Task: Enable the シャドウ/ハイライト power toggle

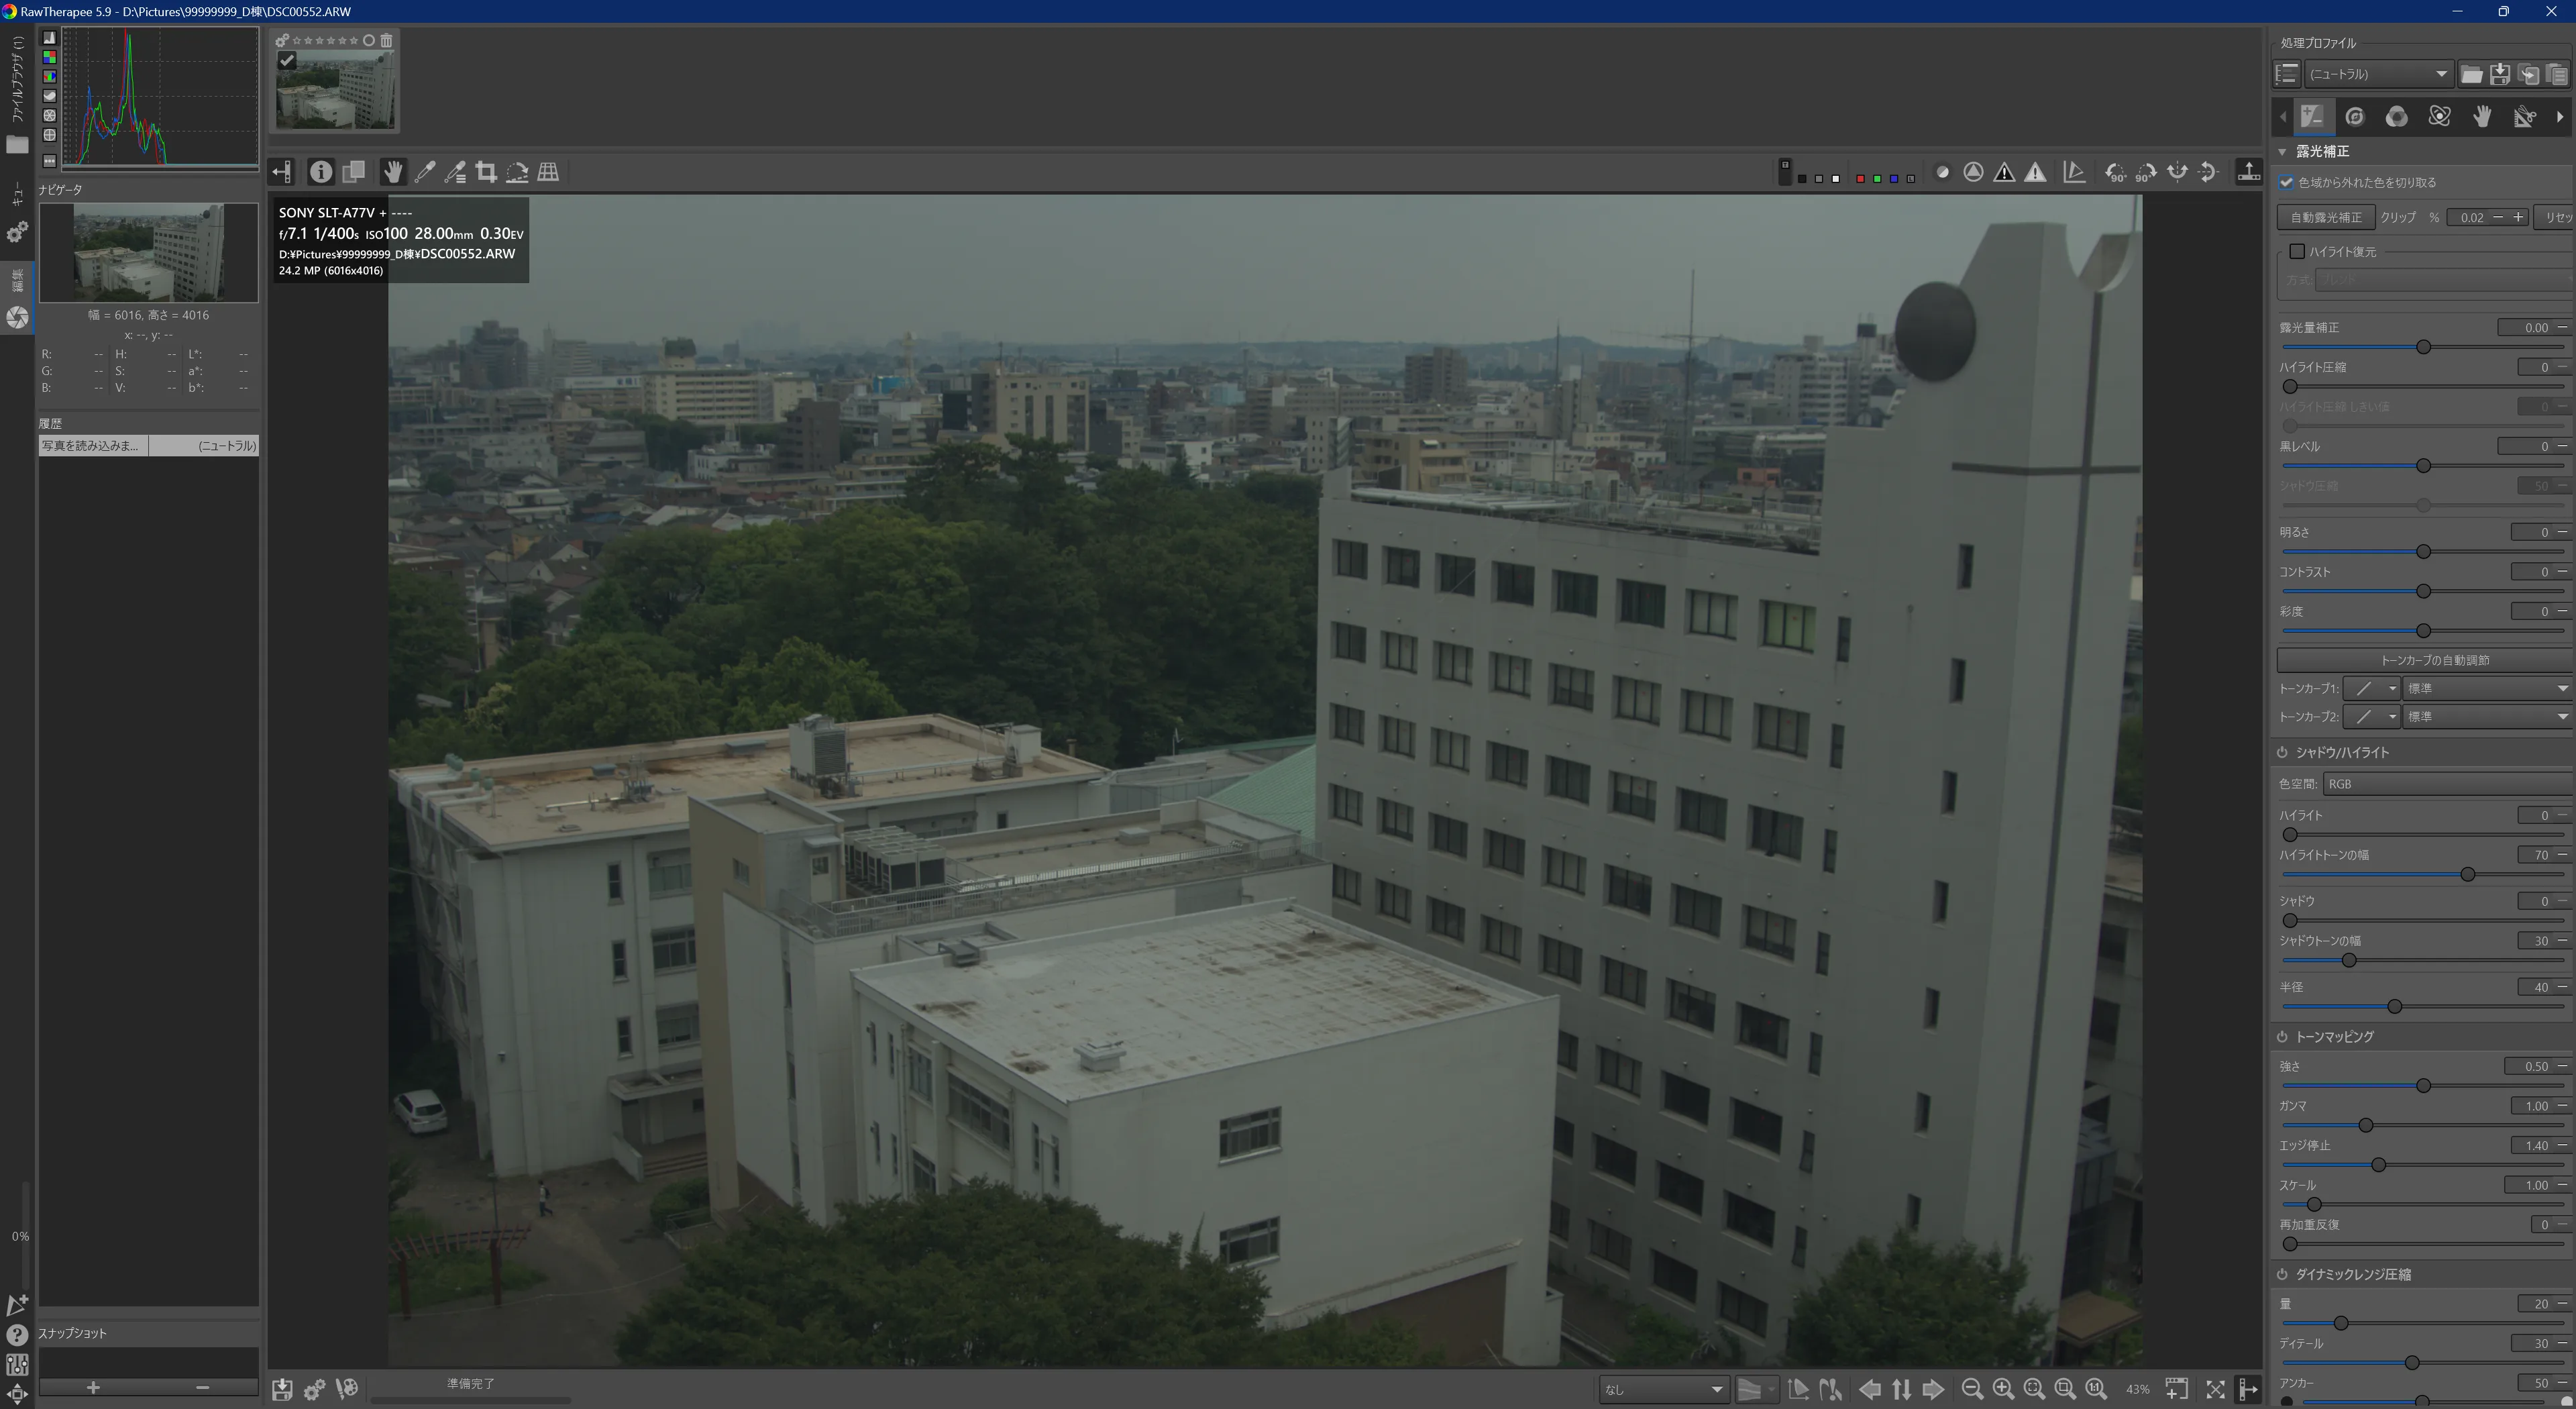Action: tap(2283, 752)
